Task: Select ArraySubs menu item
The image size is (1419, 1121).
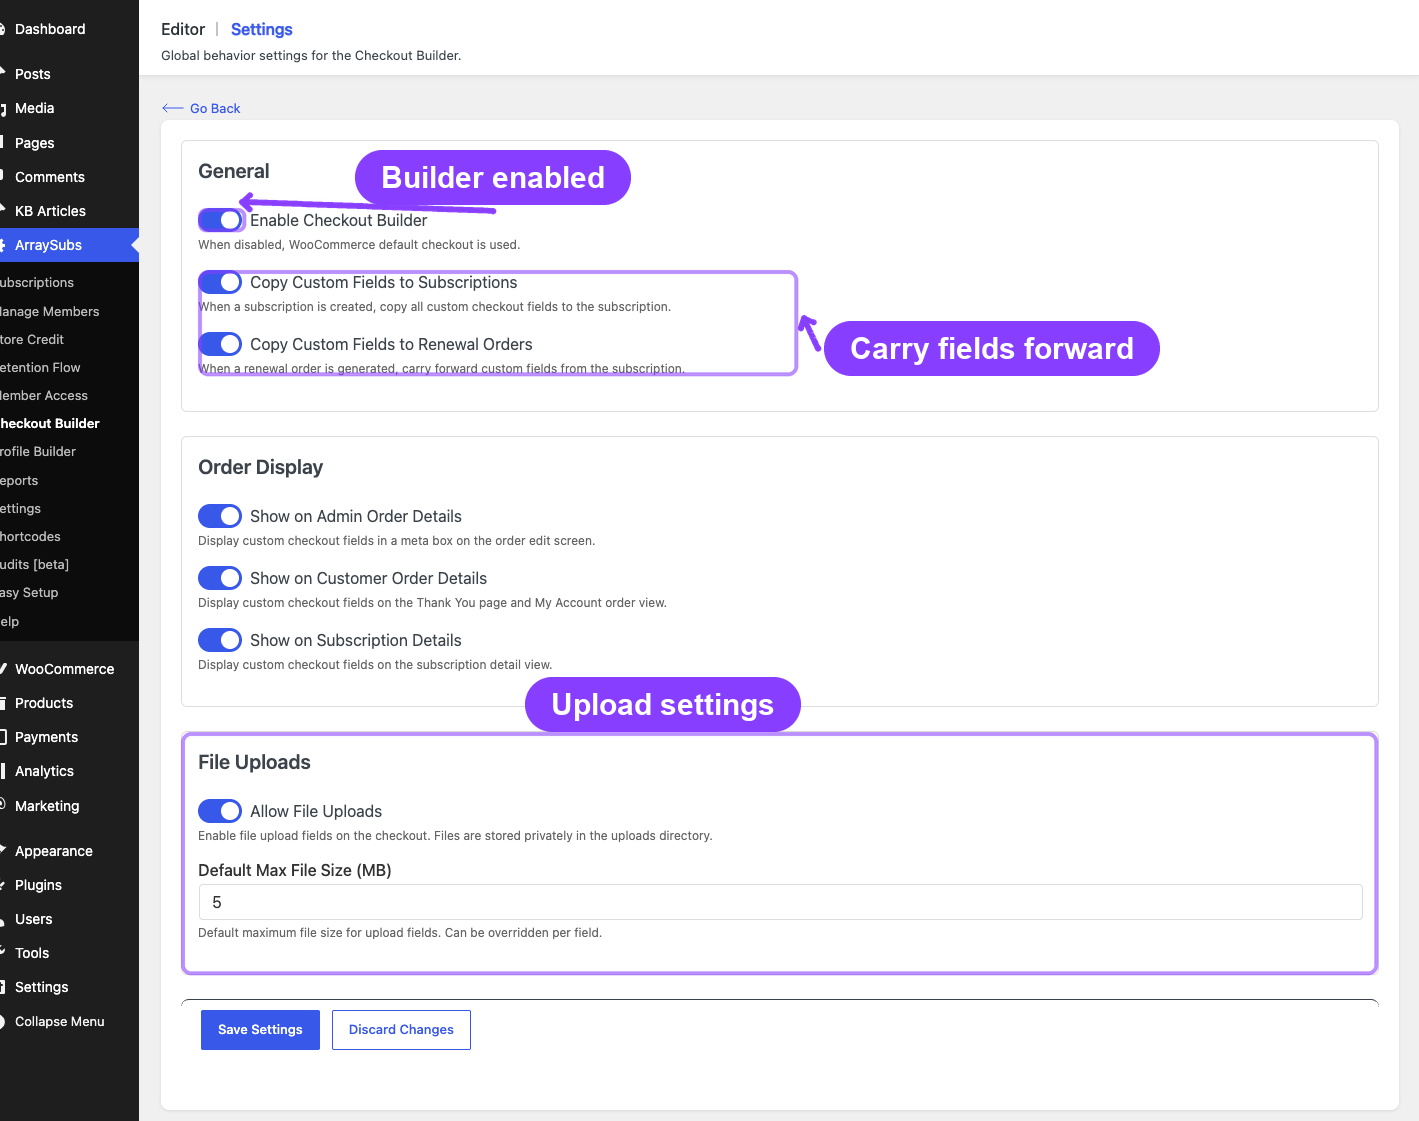Action: [x=69, y=245]
